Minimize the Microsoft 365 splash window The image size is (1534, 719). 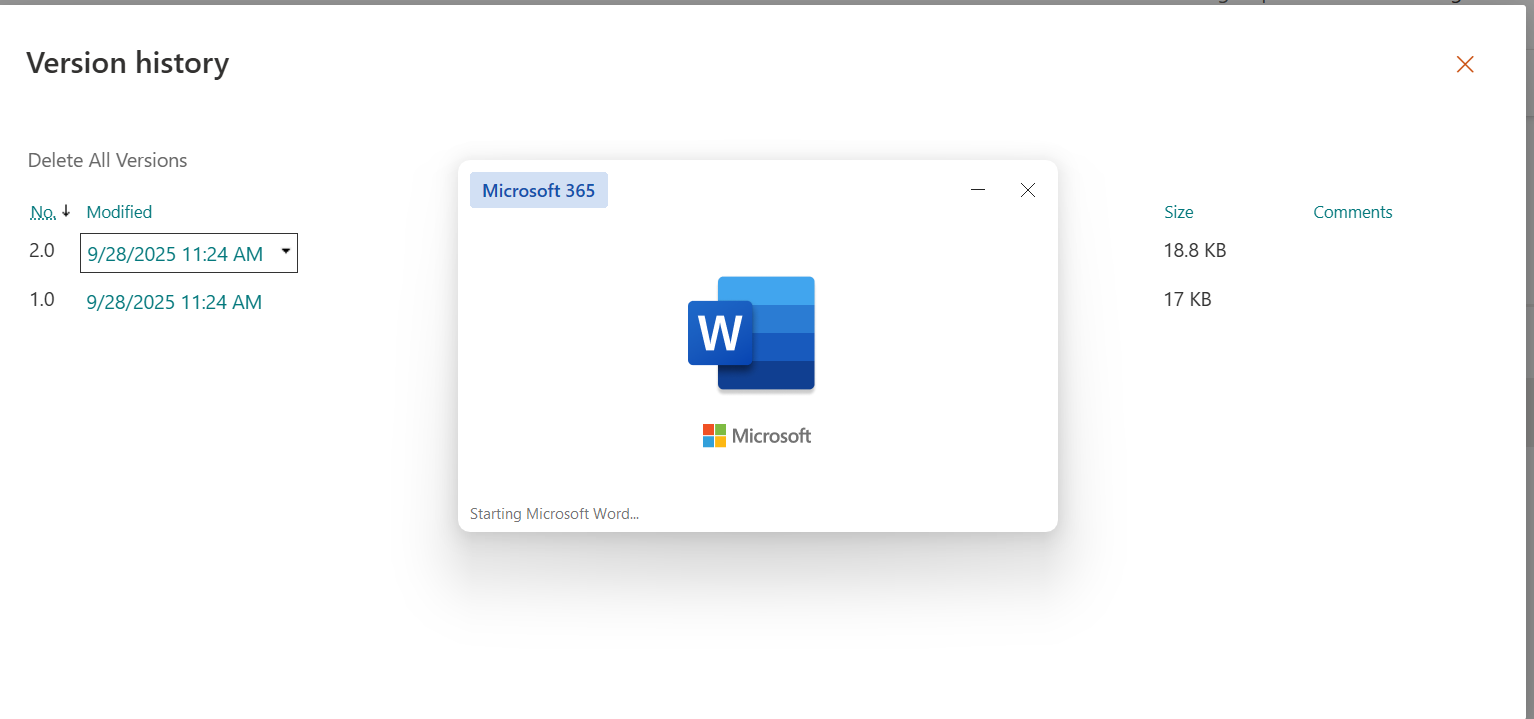978,190
